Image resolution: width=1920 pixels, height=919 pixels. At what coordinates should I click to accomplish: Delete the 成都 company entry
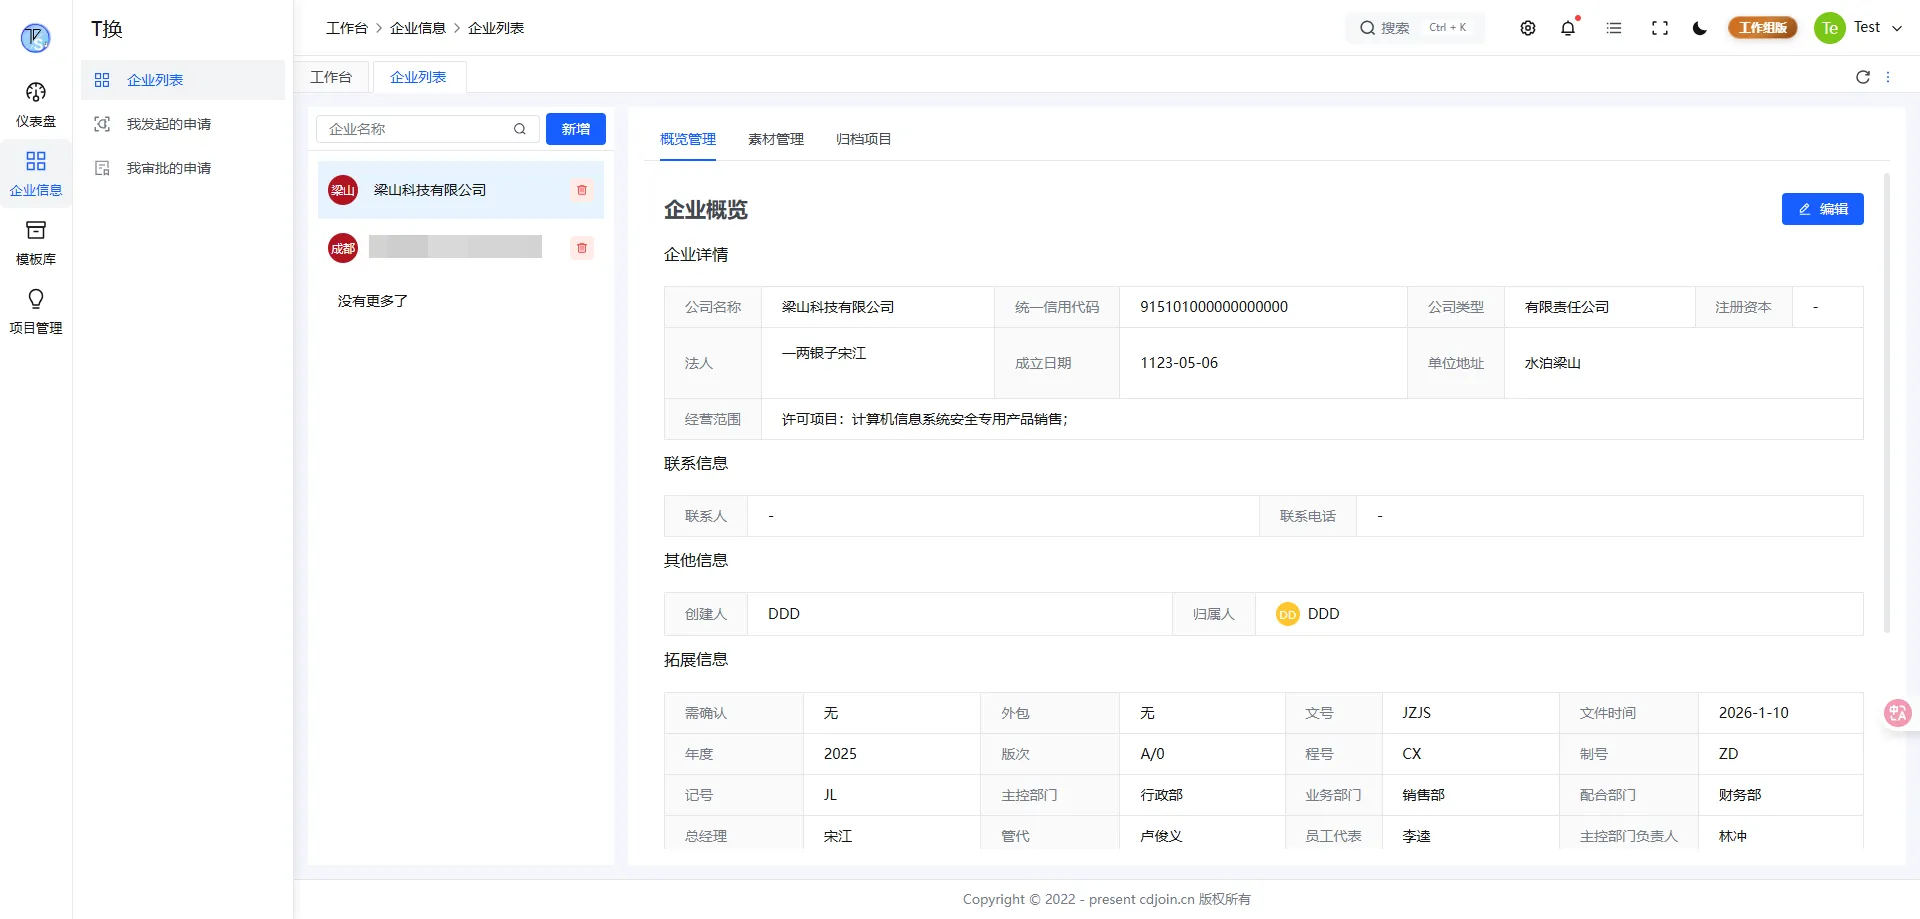pos(581,248)
